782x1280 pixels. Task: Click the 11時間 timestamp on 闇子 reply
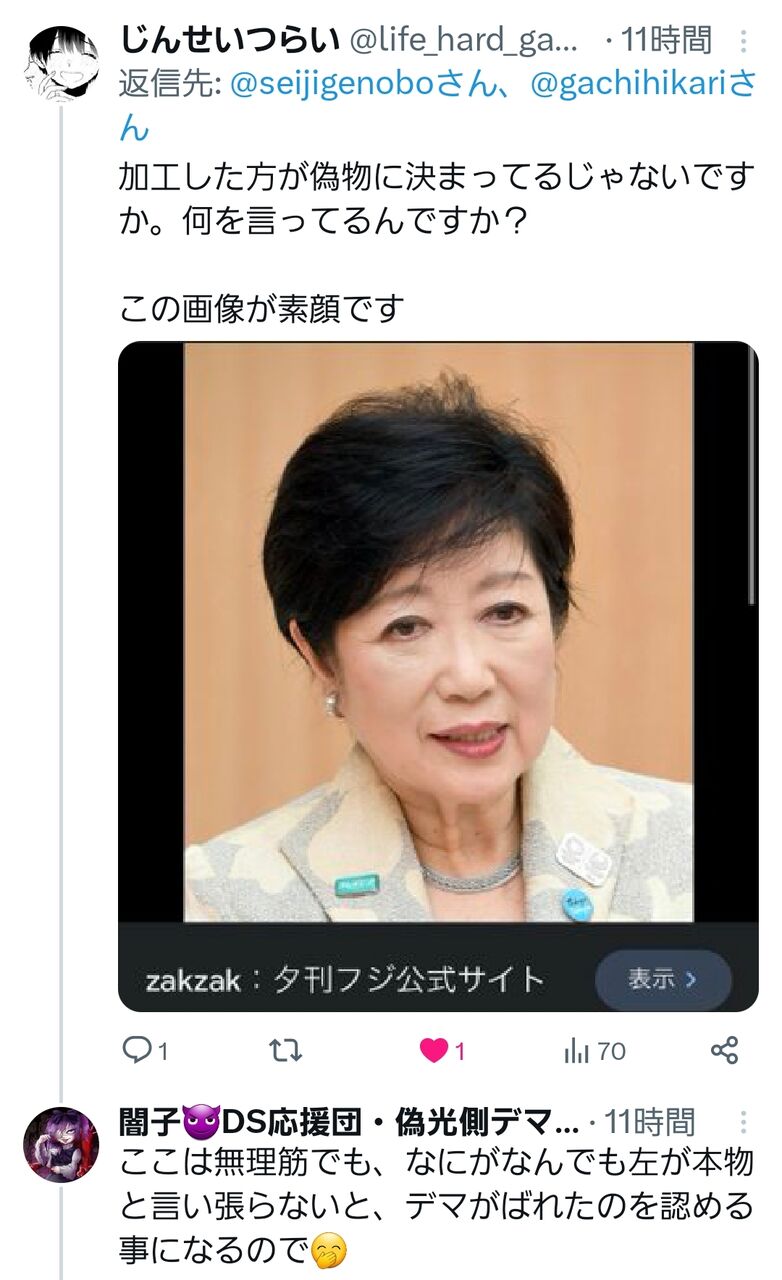point(650,1121)
